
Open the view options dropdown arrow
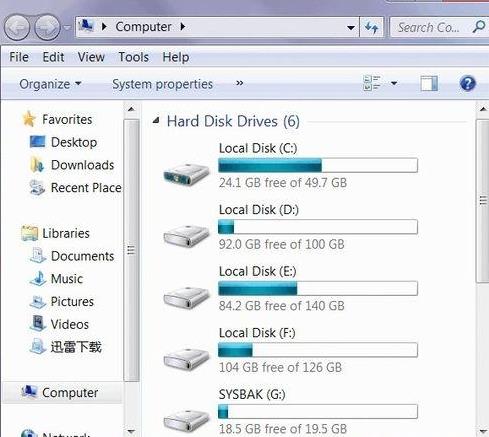[x=394, y=83]
